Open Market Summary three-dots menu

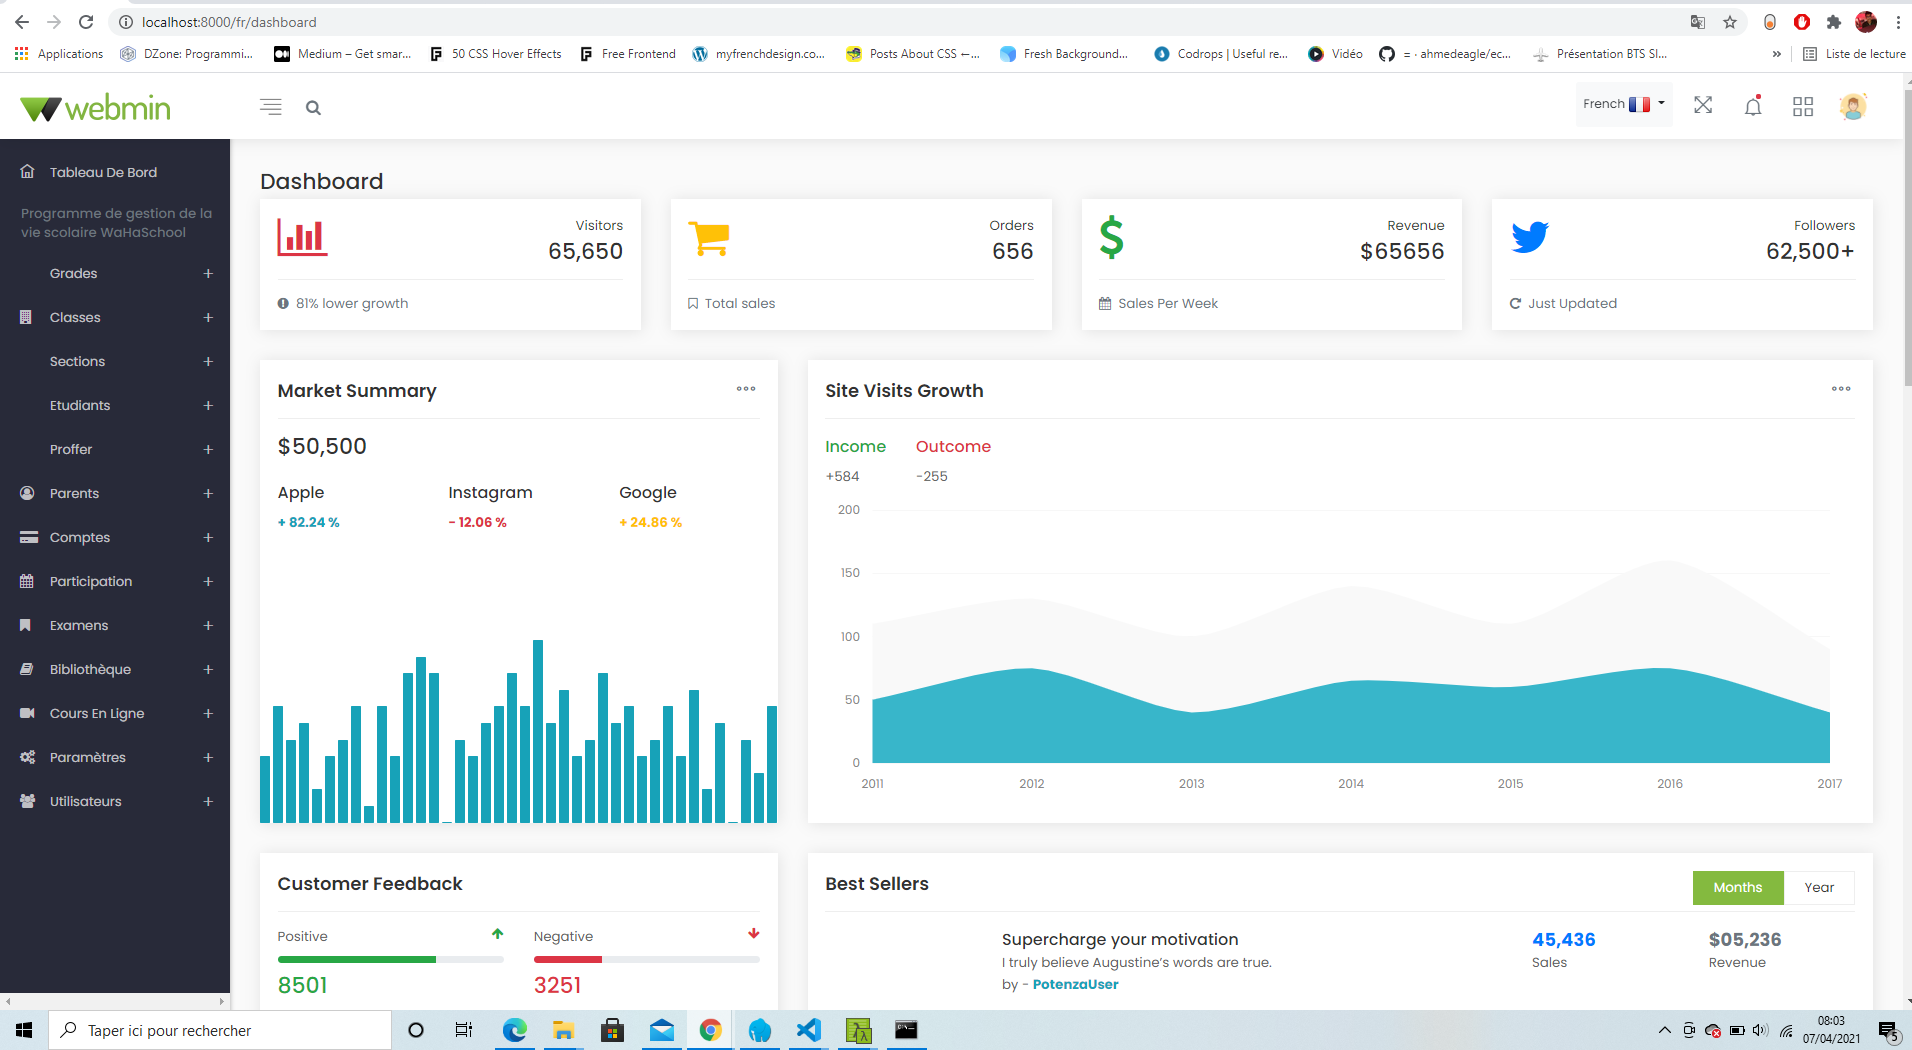coord(746,389)
